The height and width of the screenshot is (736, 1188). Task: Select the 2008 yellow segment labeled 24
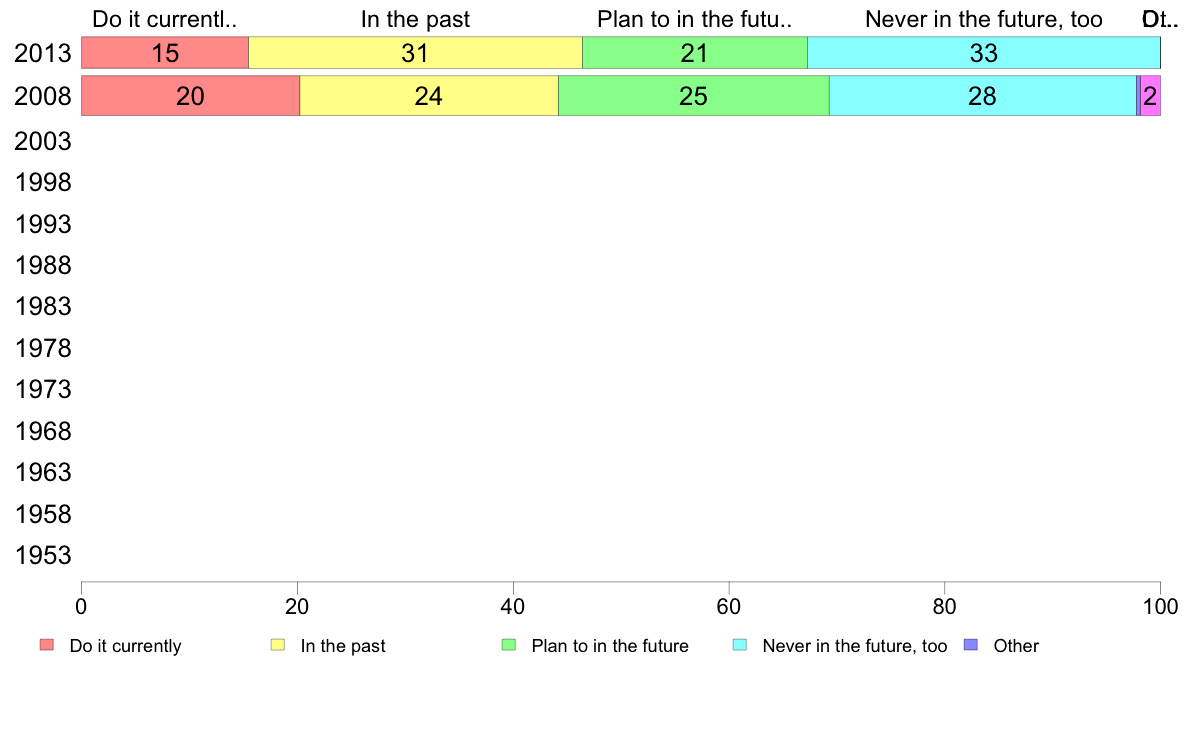coord(429,96)
